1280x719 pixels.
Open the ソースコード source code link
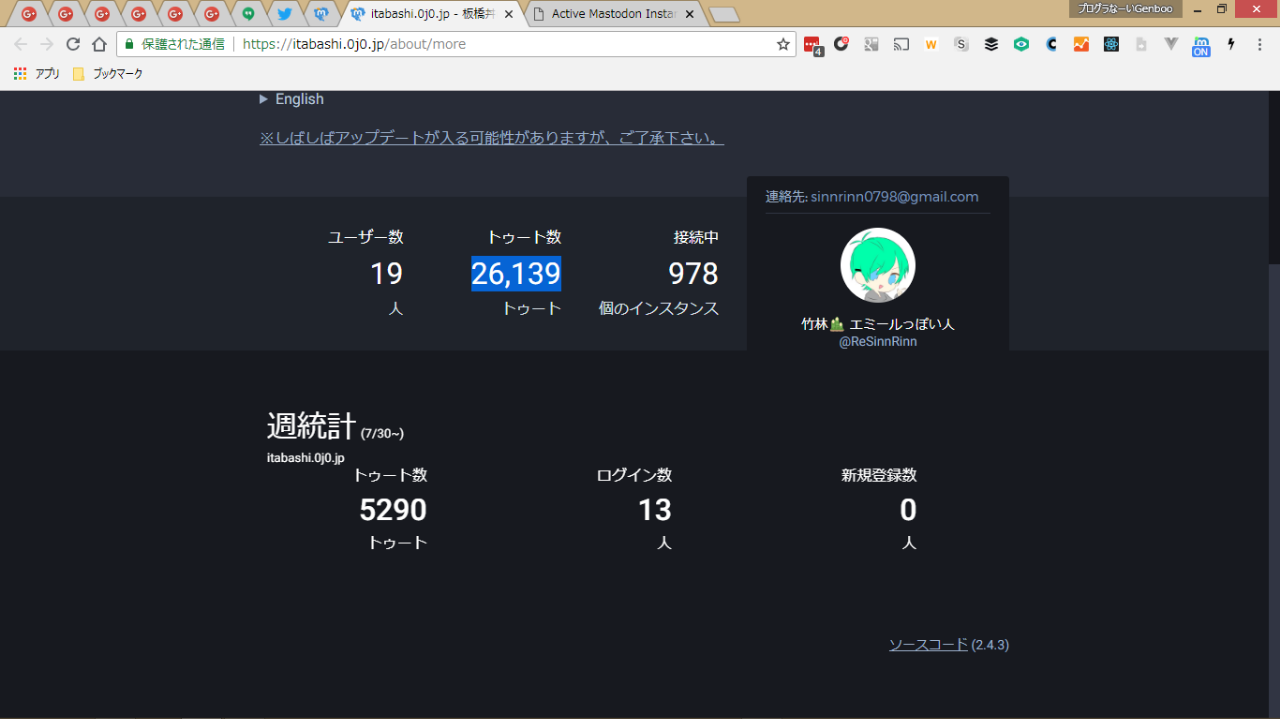(x=928, y=645)
